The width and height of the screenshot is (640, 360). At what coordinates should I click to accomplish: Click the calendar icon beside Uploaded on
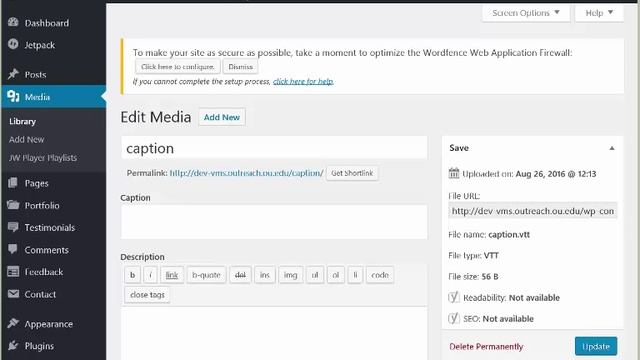(x=454, y=173)
